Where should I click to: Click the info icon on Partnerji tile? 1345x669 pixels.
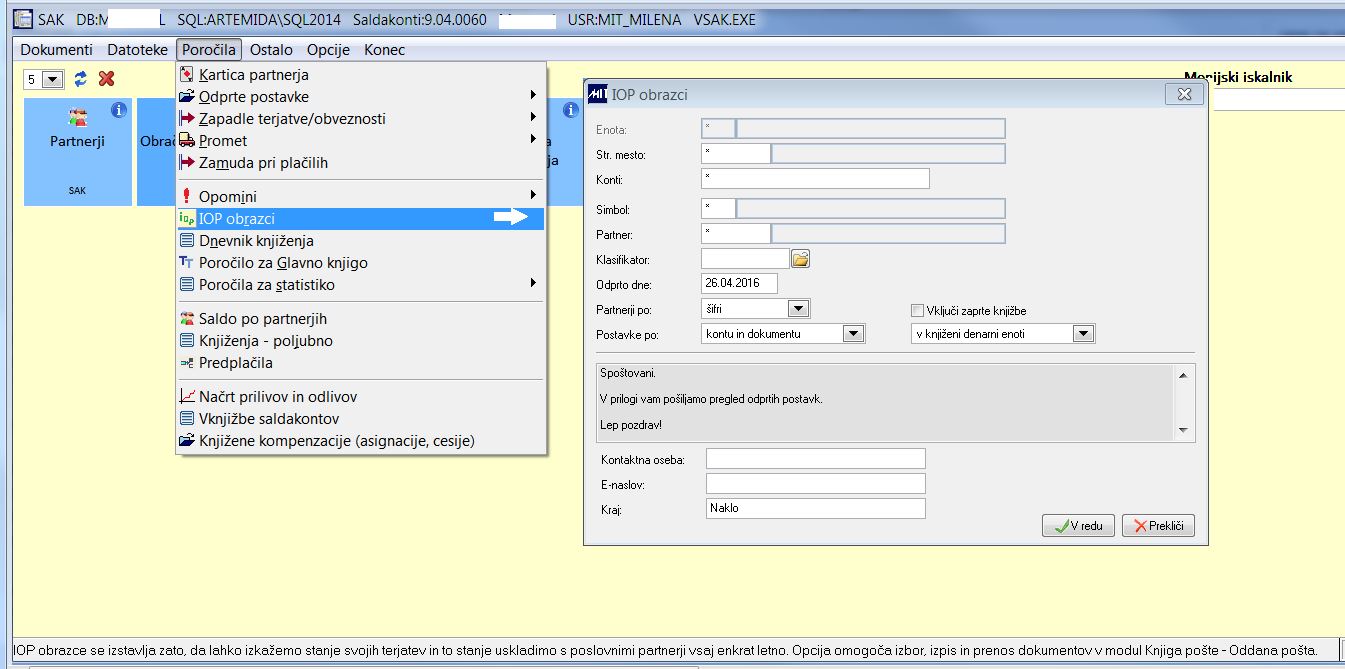pos(118,109)
